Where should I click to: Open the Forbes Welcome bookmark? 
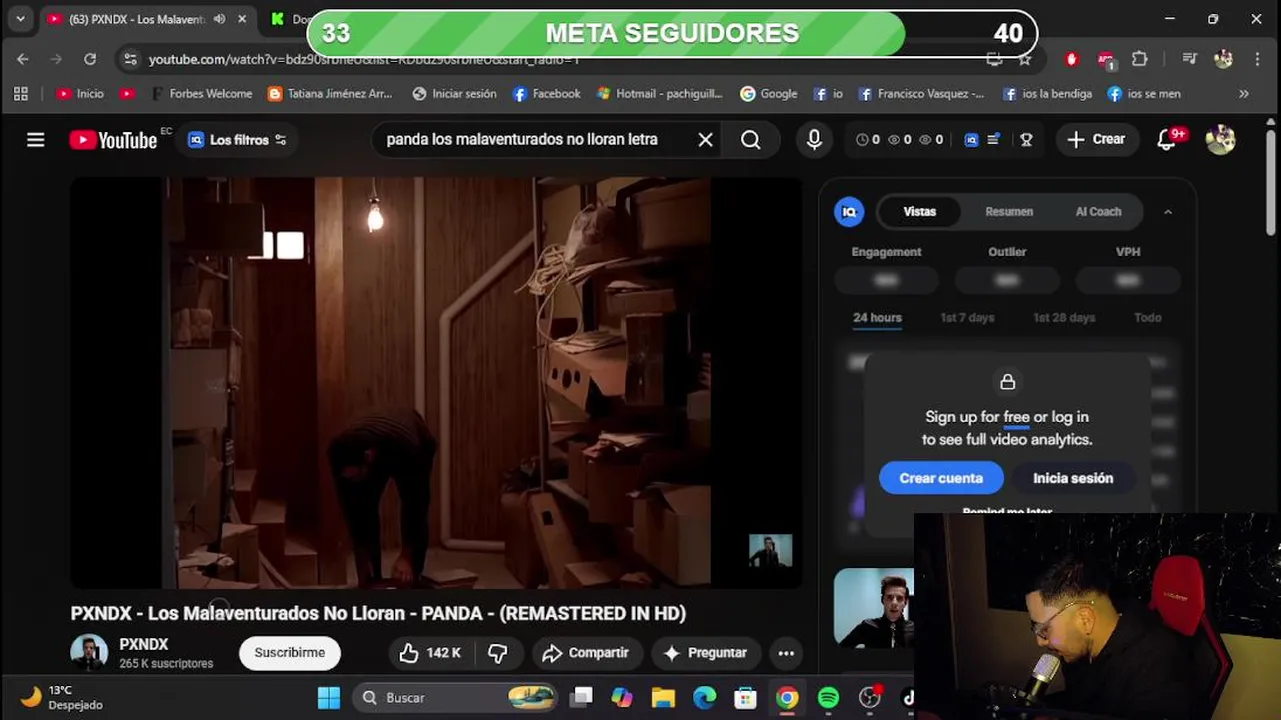(x=202, y=94)
